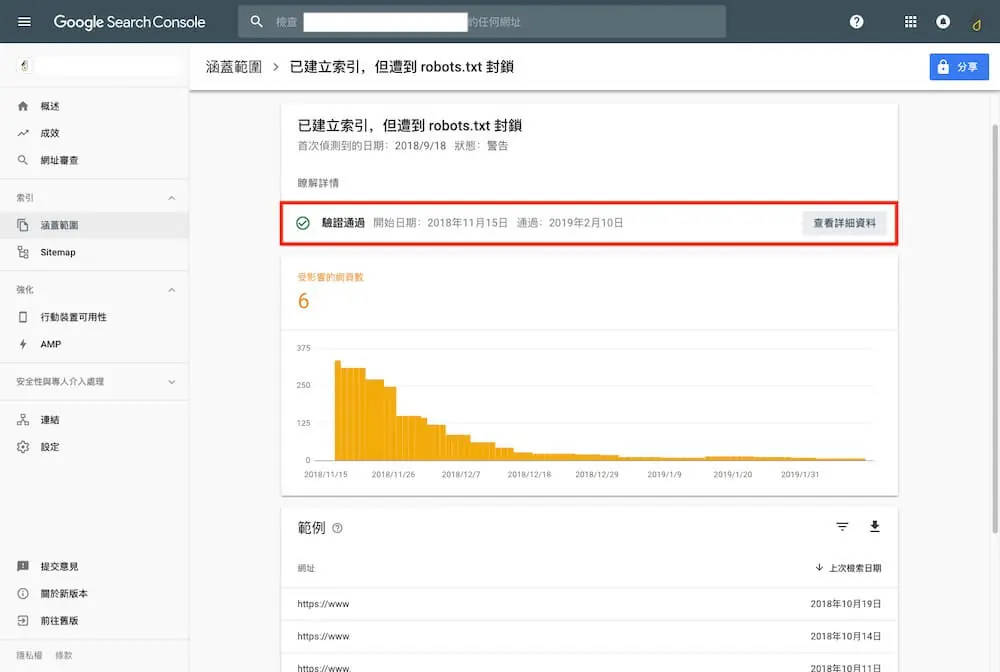
Task: Open 設定 settings
Action: tap(94, 447)
